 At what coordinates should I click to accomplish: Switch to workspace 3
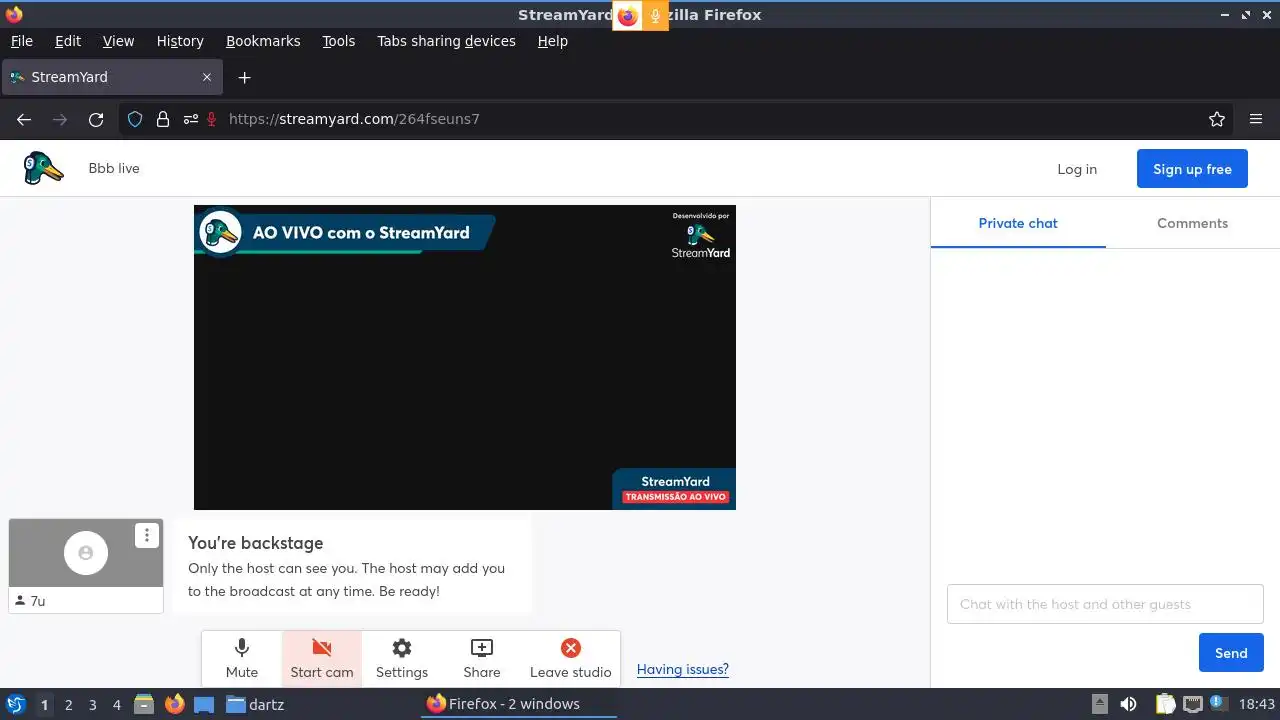click(x=92, y=704)
